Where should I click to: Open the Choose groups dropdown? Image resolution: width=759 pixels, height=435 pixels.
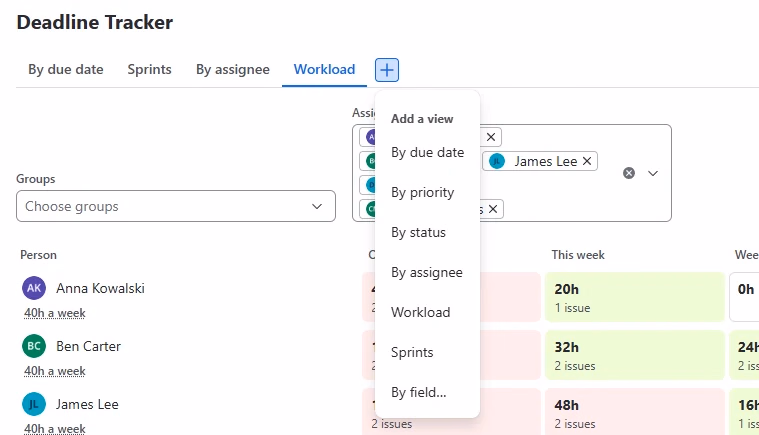pyautogui.click(x=176, y=206)
